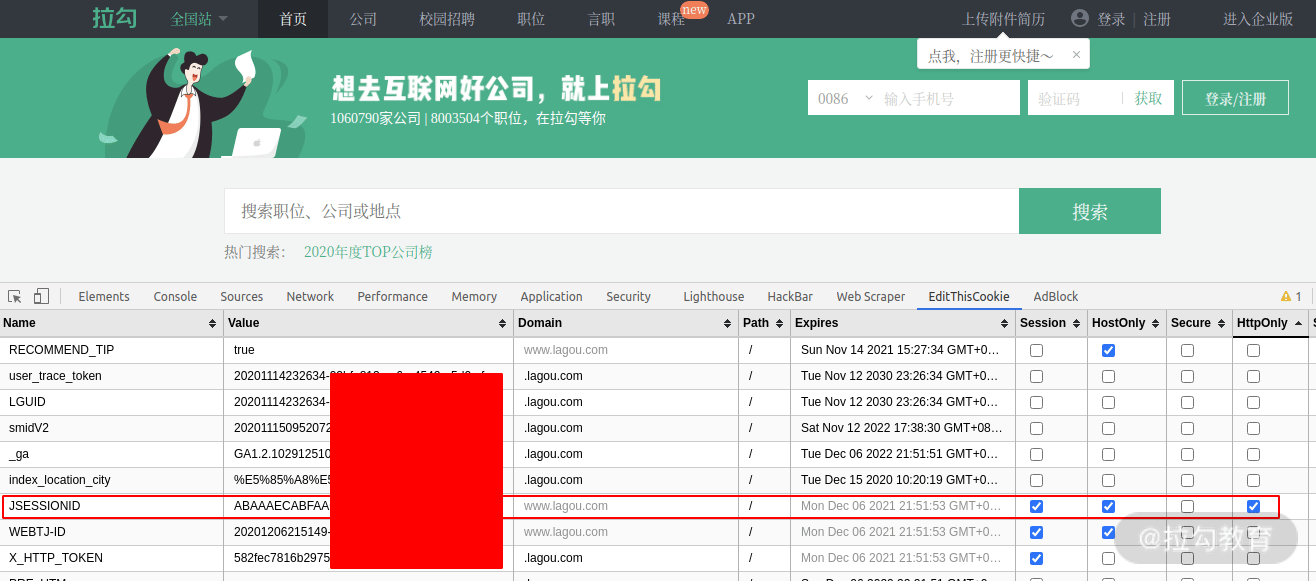1316x581 pixels.
Task: Click the DevTools warning triangle icon
Action: (1286, 296)
